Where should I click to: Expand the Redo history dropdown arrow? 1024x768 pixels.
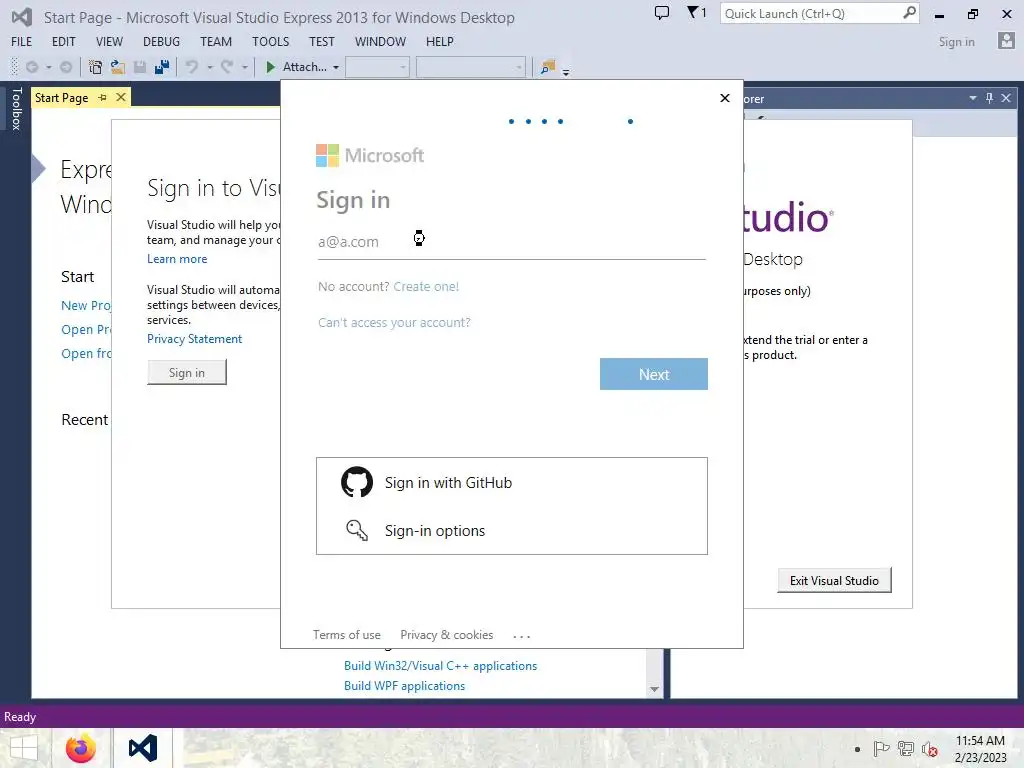[x=244, y=67]
